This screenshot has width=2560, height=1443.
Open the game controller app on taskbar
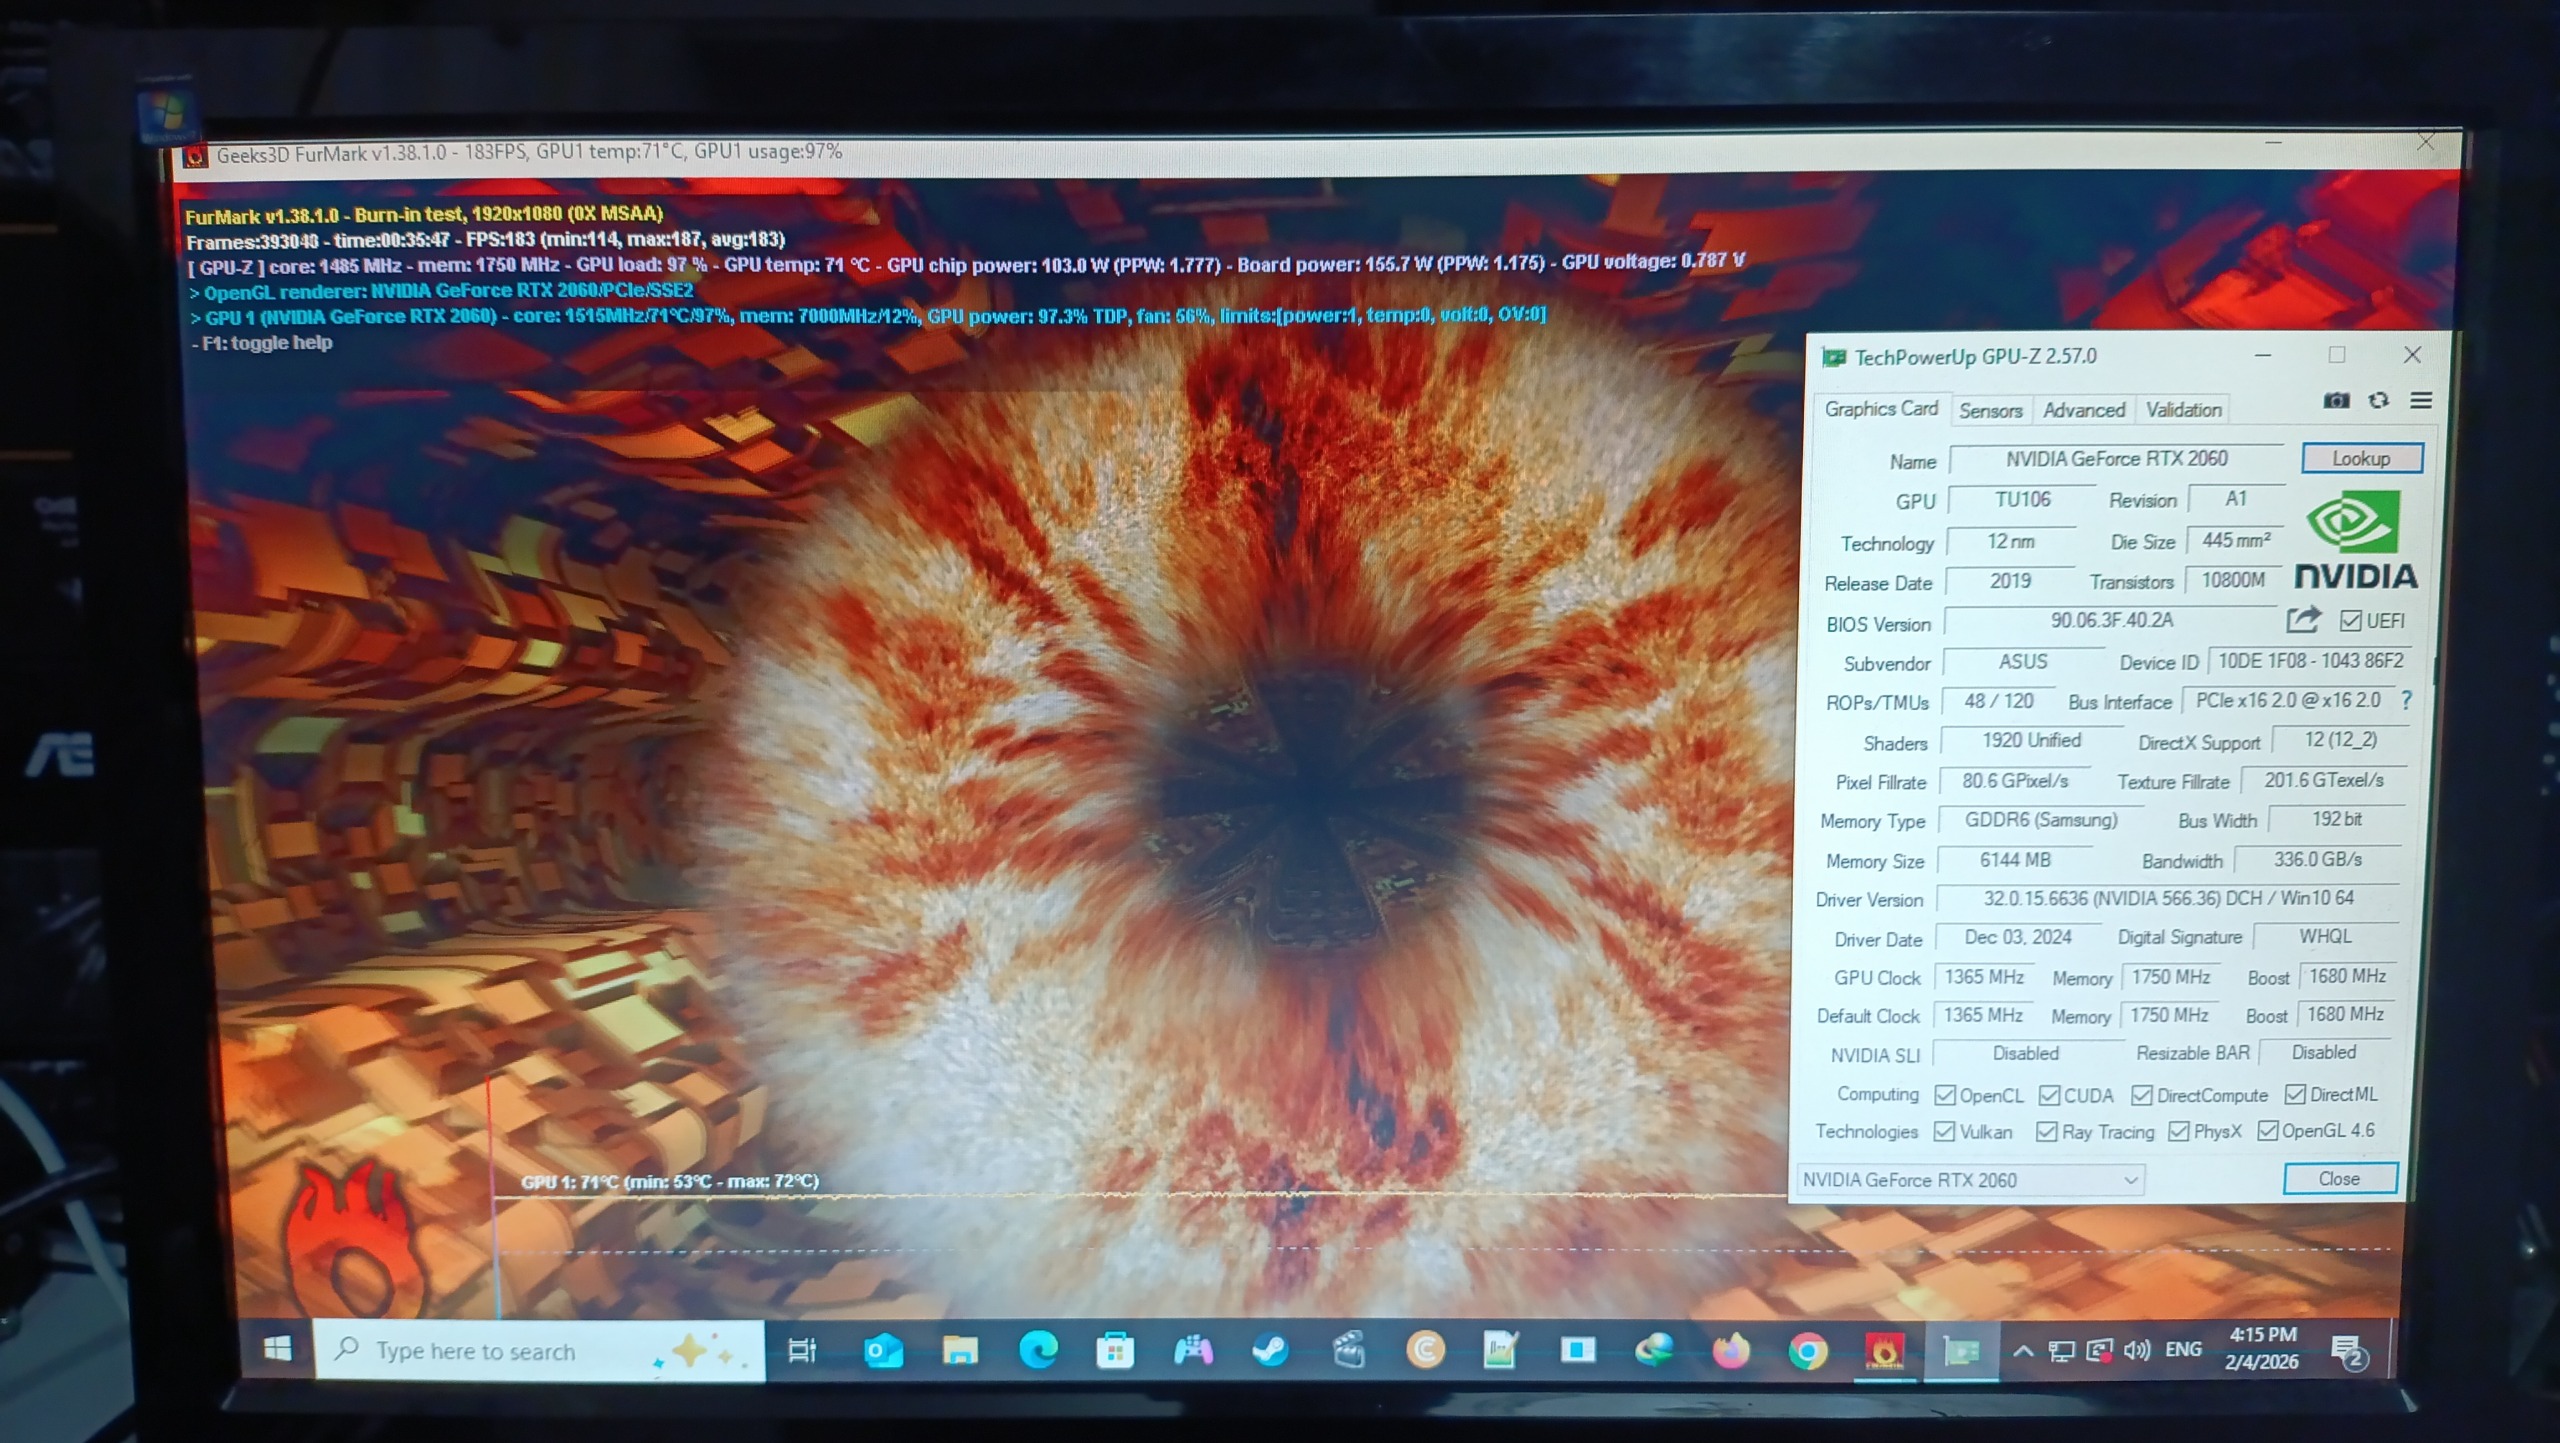pos(1193,1351)
